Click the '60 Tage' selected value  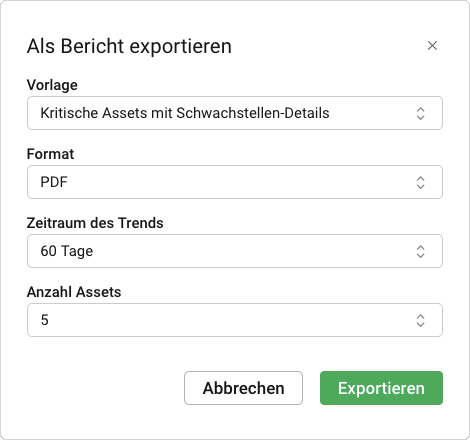(x=67, y=251)
